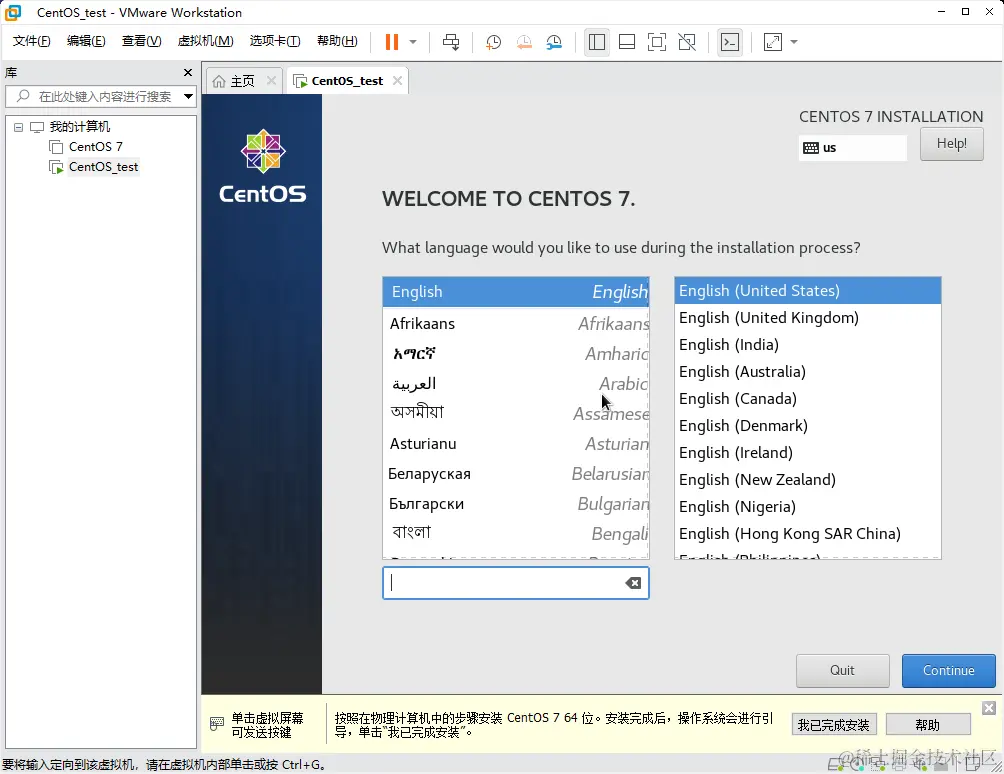Click the 我已完成安装 button

point(834,723)
